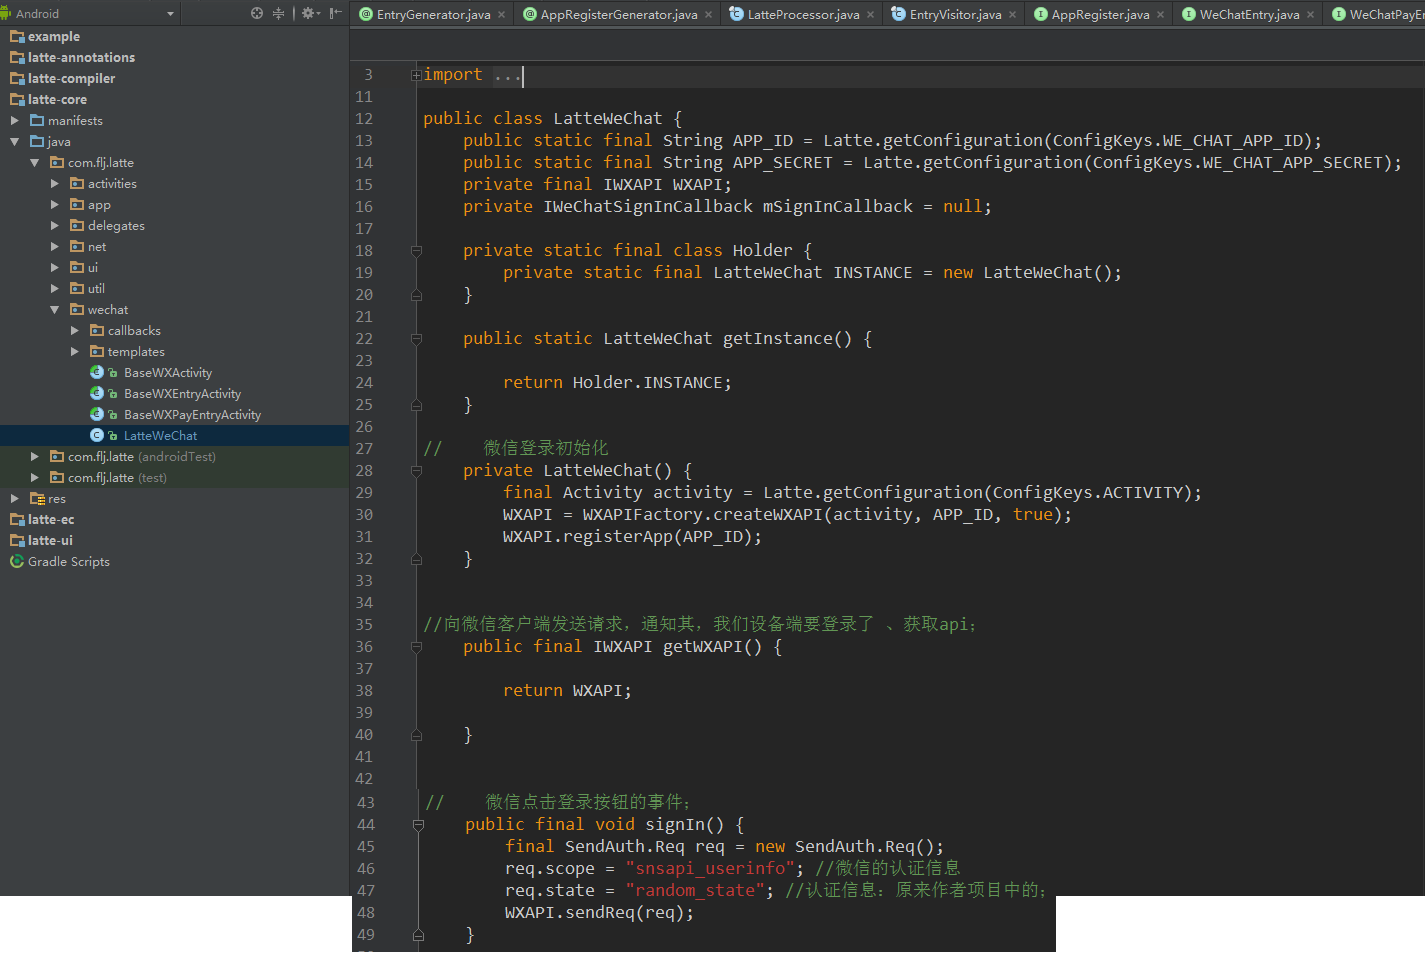This screenshot has height=954, width=1425.
Task: Click the manifests folder icon
Action: coord(37,120)
